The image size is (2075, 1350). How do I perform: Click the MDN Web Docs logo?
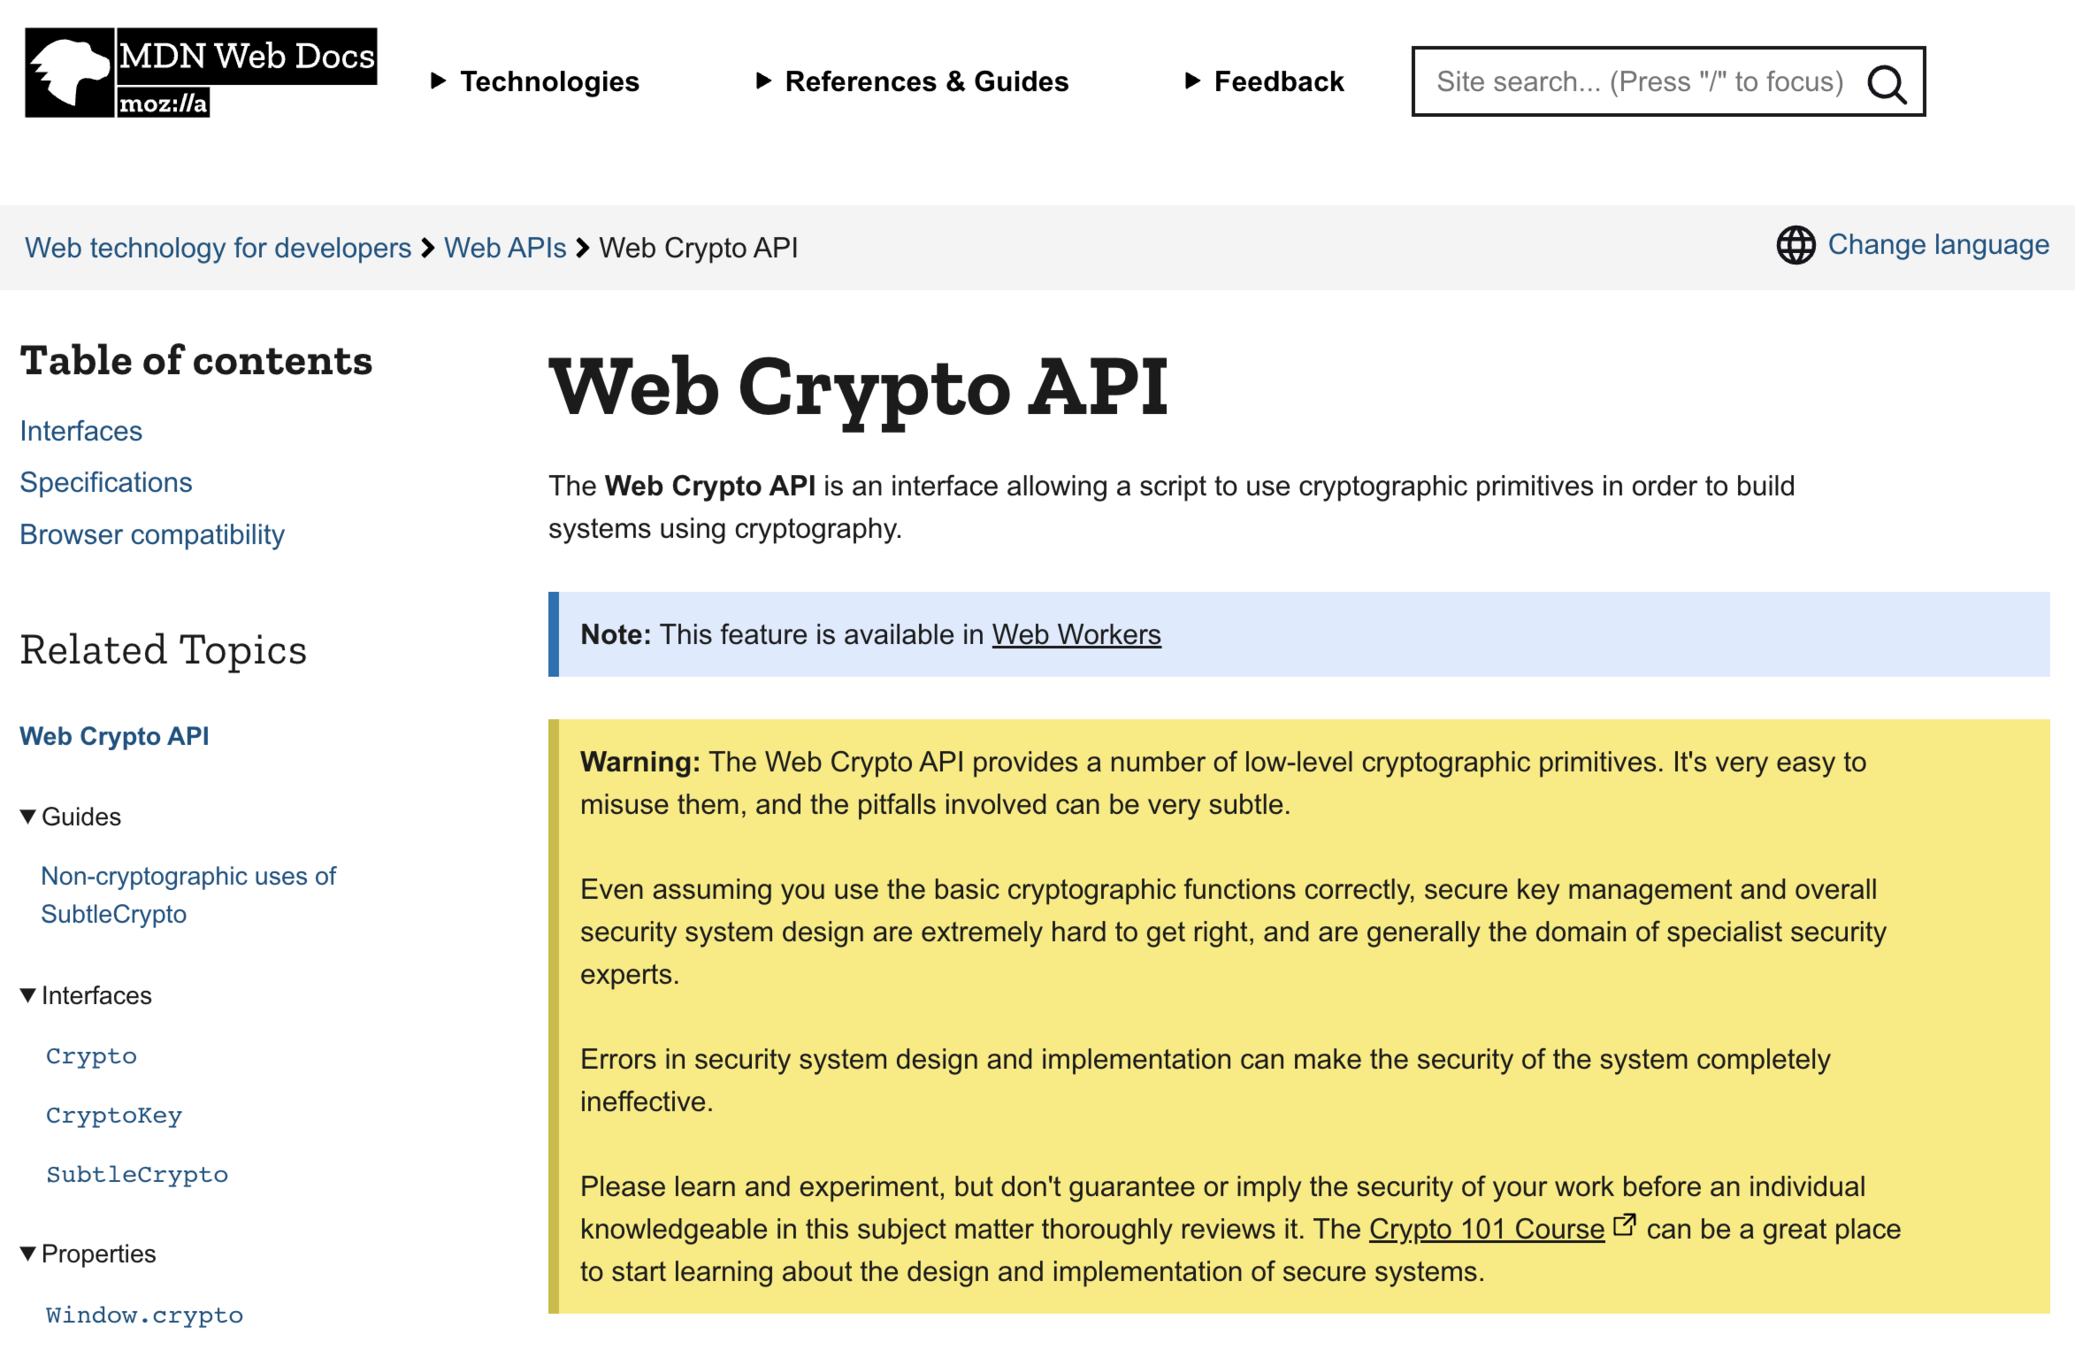[200, 72]
